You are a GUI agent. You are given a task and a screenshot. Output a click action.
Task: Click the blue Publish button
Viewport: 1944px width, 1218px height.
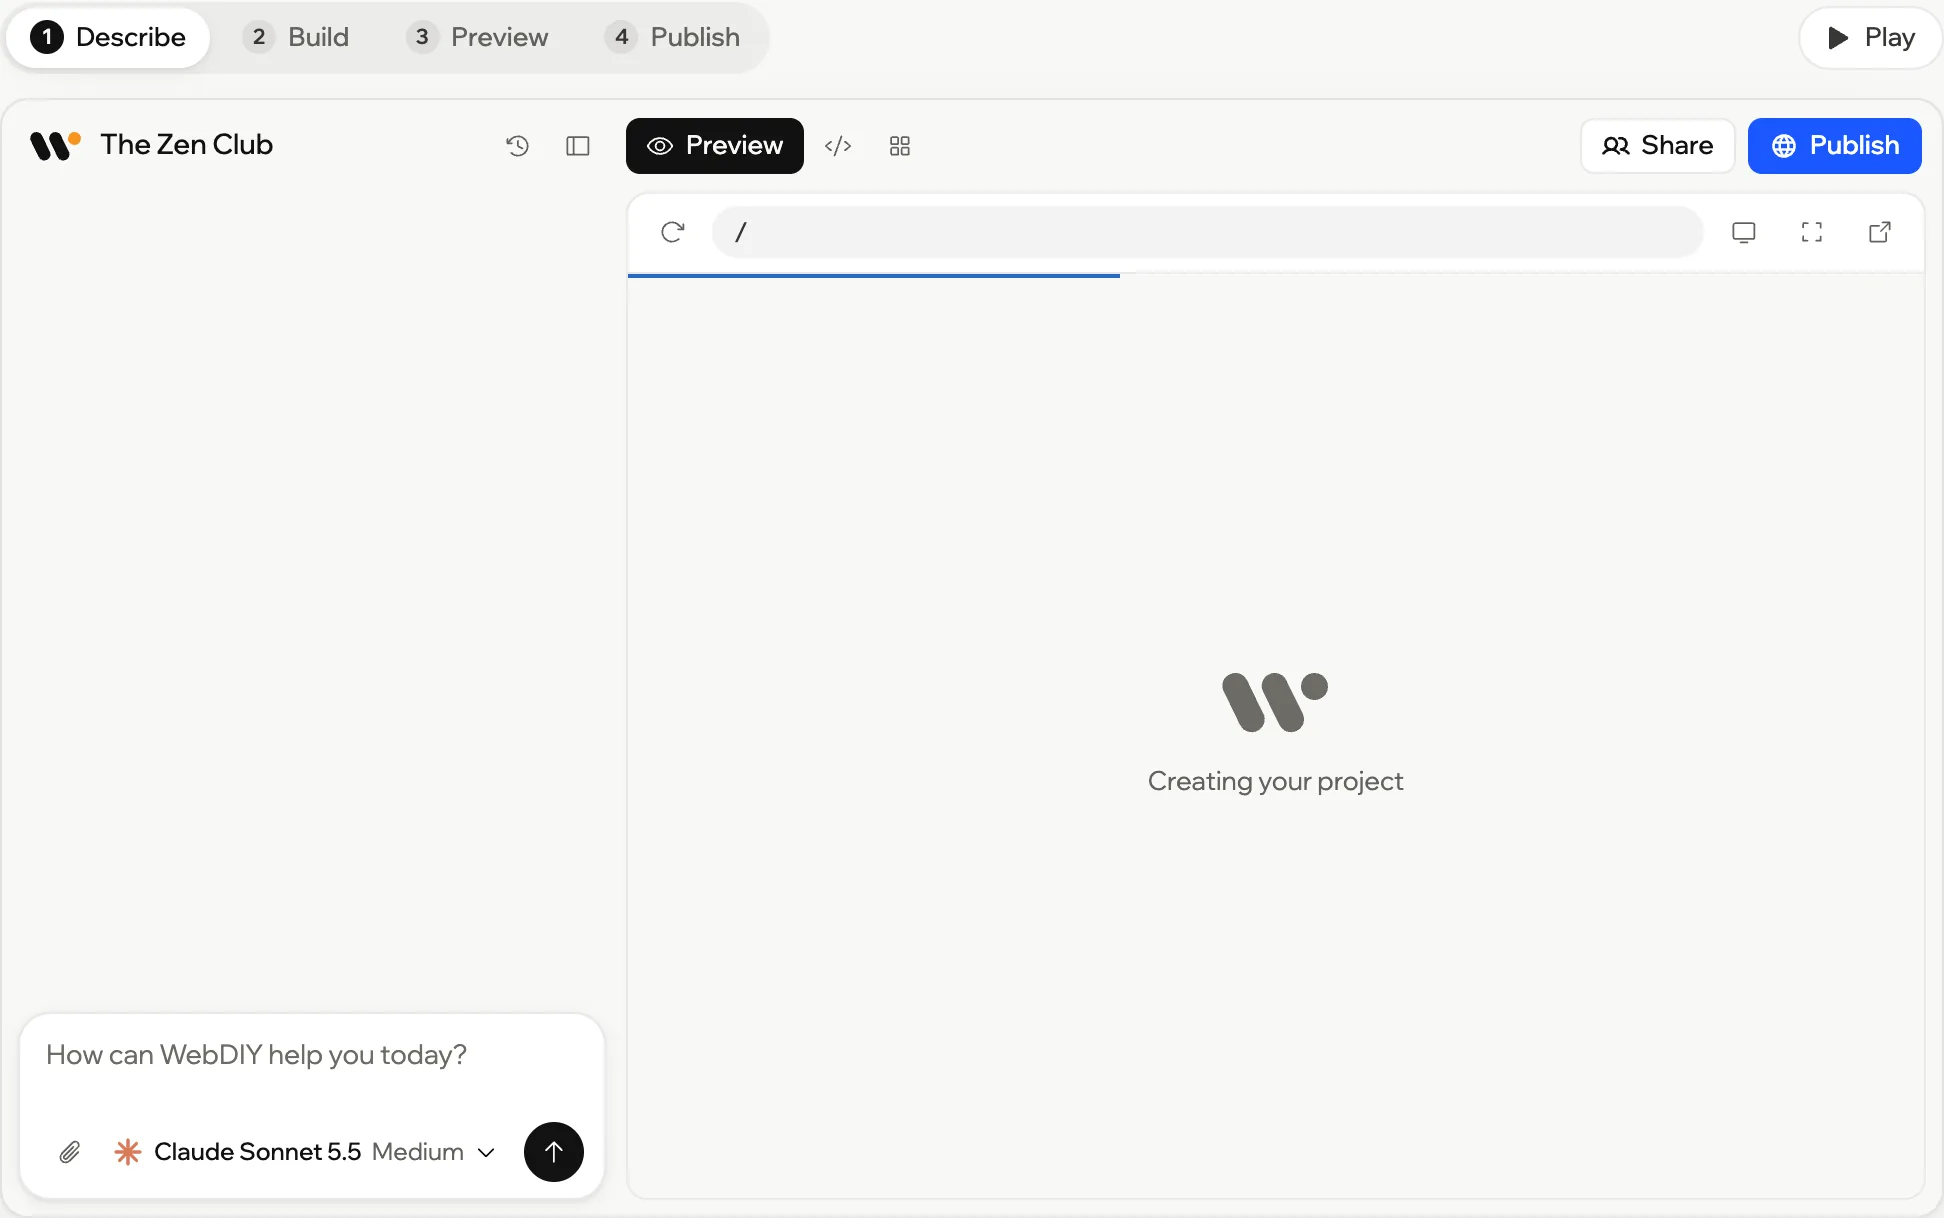[1834, 146]
